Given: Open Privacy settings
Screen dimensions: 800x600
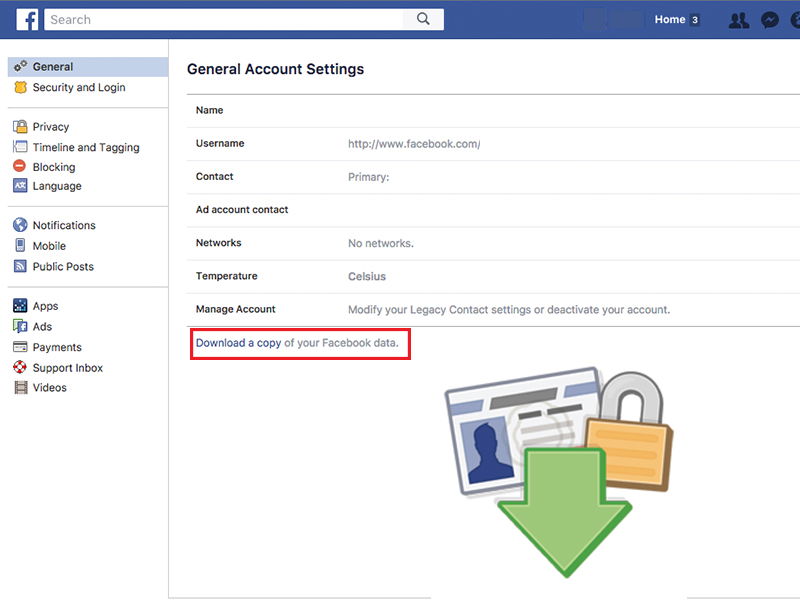Looking at the screenshot, I should point(51,127).
